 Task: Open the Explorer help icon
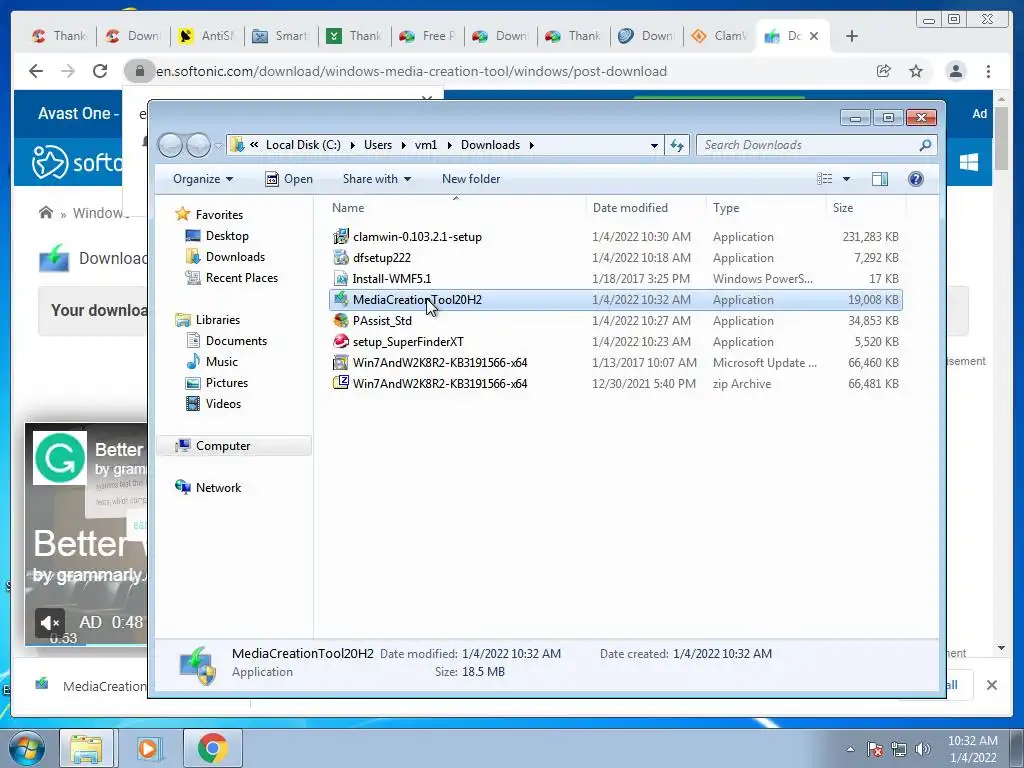point(916,179)
